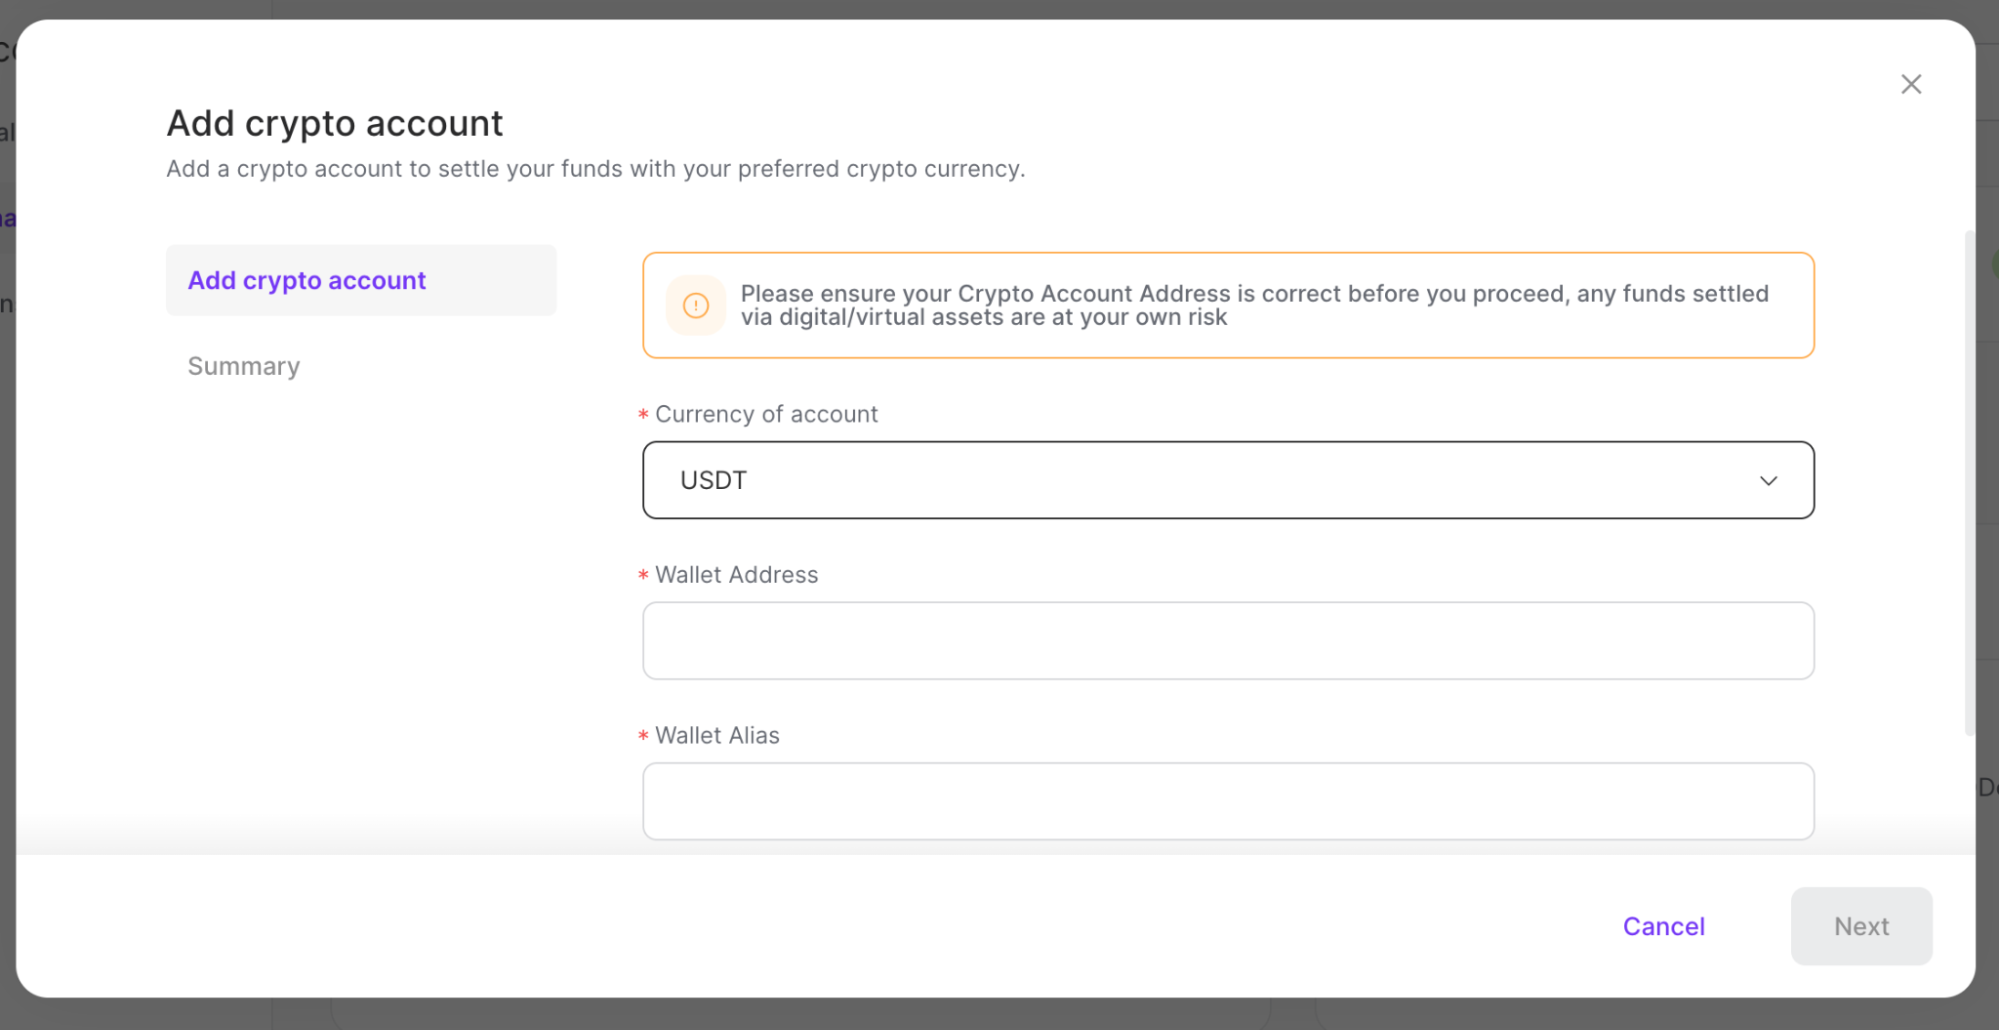Select the USDT value shown in the field
This screenshot has height=1030, width=1999.
(x=712, y=480)
